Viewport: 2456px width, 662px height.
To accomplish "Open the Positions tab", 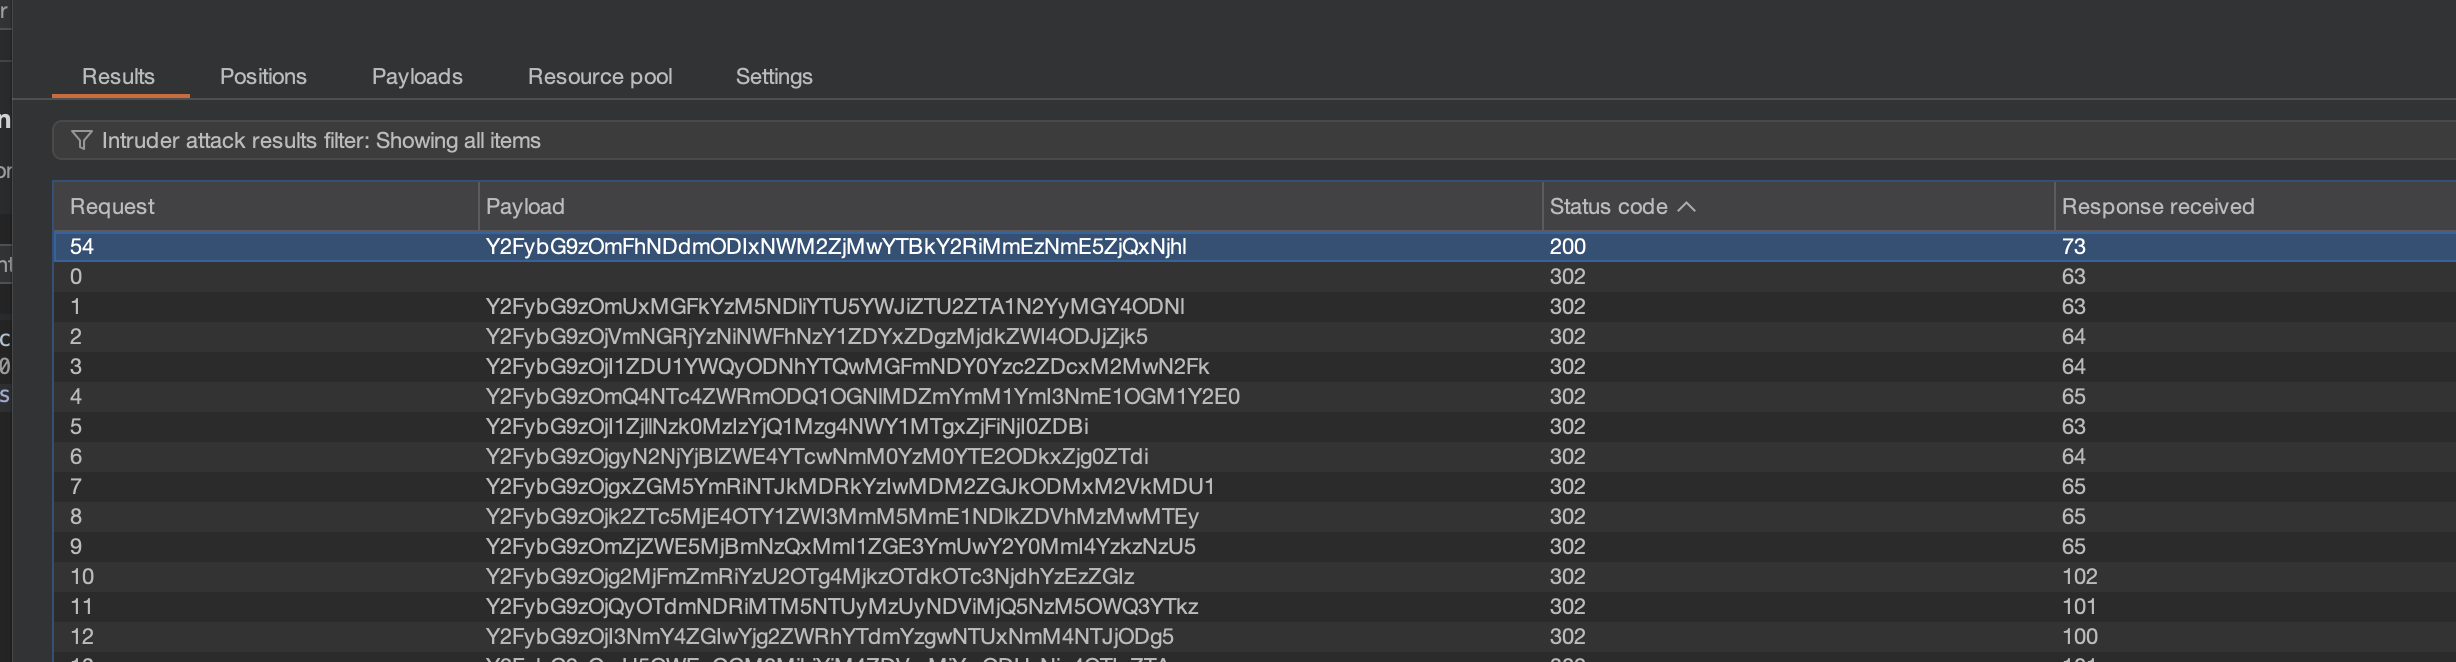I will [263, 77].
